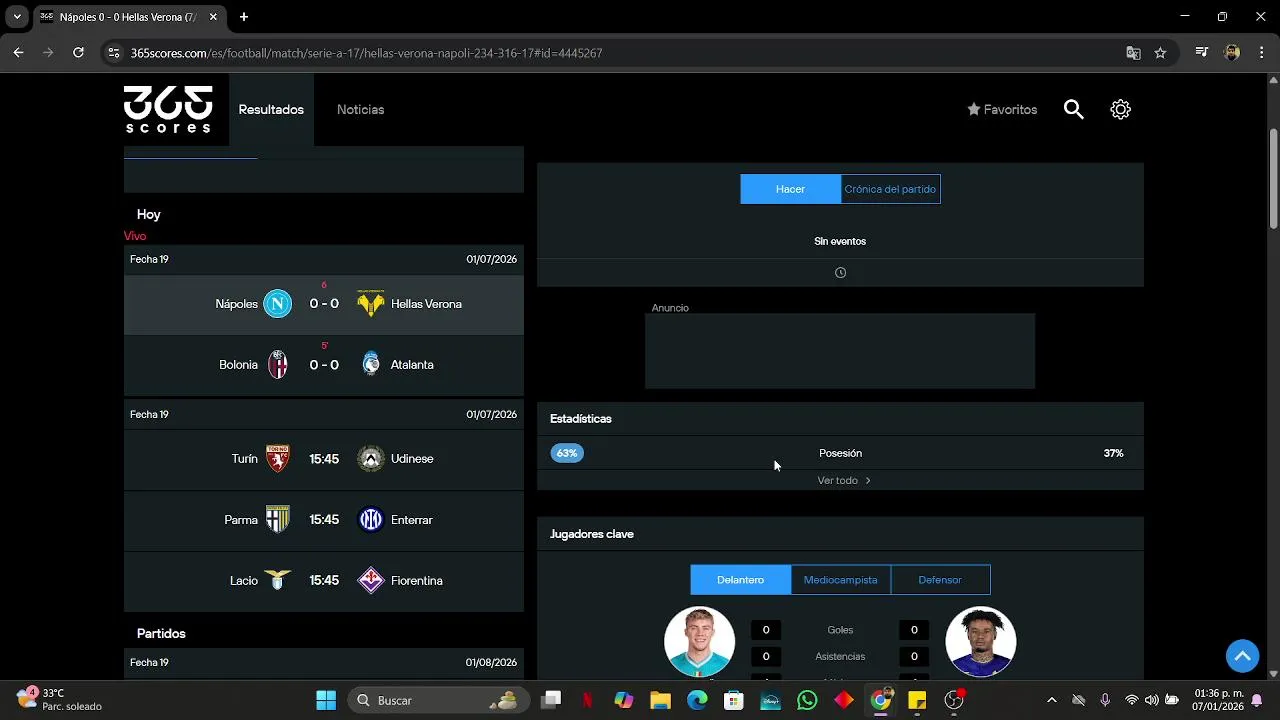Click the Lacio team crest

[x=277, y=580]
